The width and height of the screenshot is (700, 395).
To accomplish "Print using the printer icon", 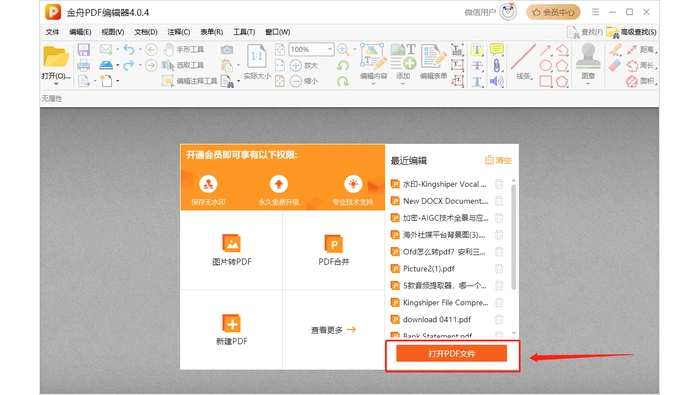I will pos(83,66).
